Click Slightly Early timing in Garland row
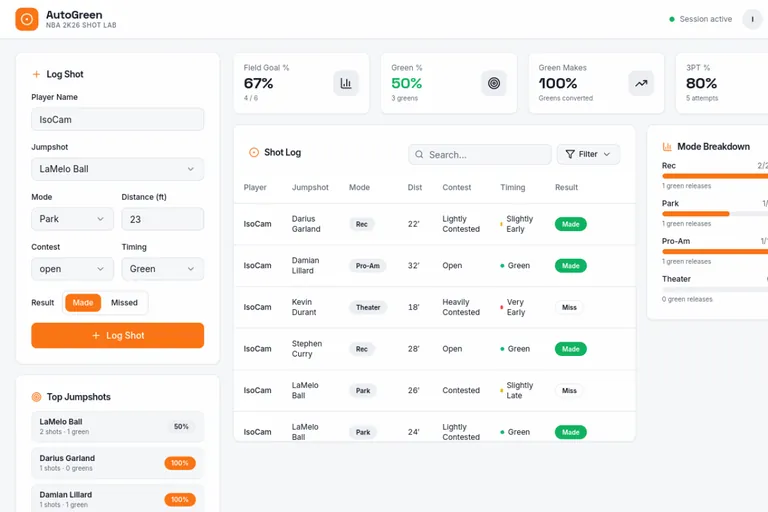Viewport: 768px width, 512px height. pos(520,224)
